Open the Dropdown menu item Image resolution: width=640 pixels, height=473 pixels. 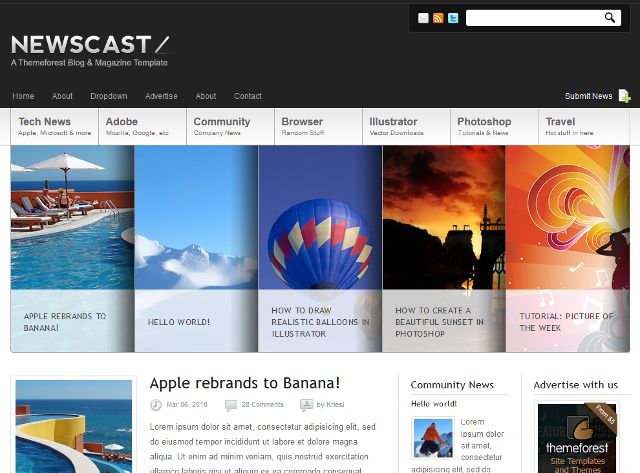(109, 96)
